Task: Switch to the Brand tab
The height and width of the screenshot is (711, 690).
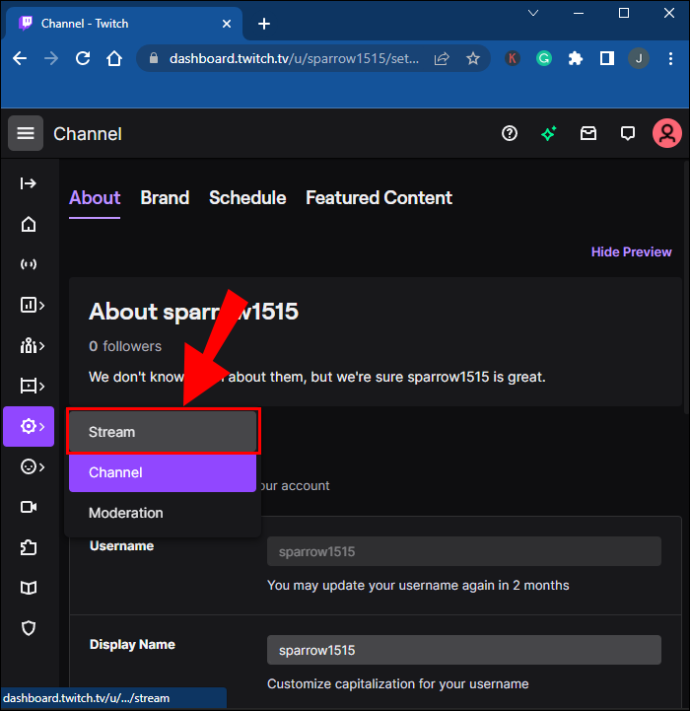Action: (x=165, y=198)
